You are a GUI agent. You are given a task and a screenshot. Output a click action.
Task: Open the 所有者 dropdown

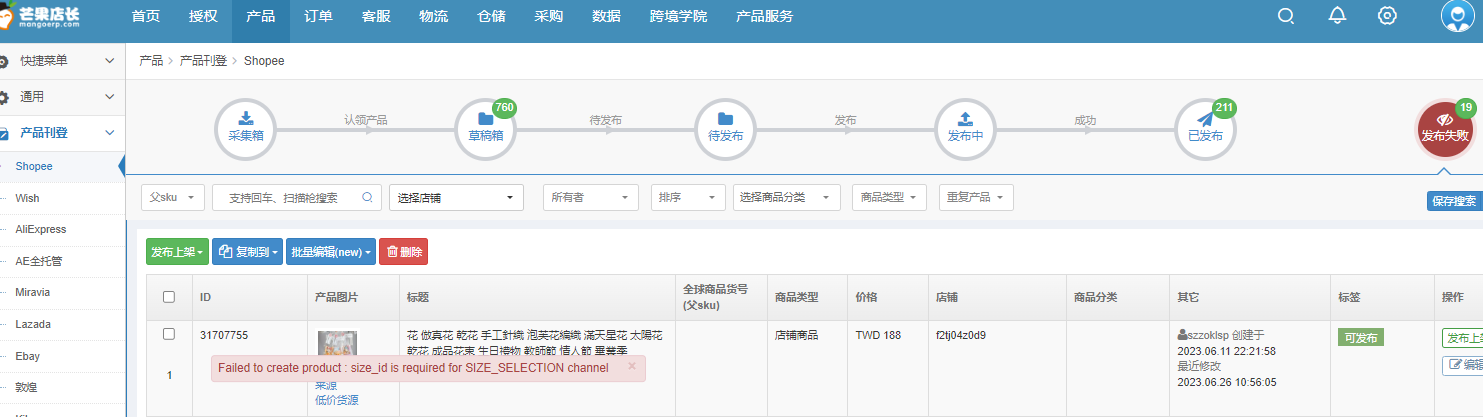click(591, 198)
